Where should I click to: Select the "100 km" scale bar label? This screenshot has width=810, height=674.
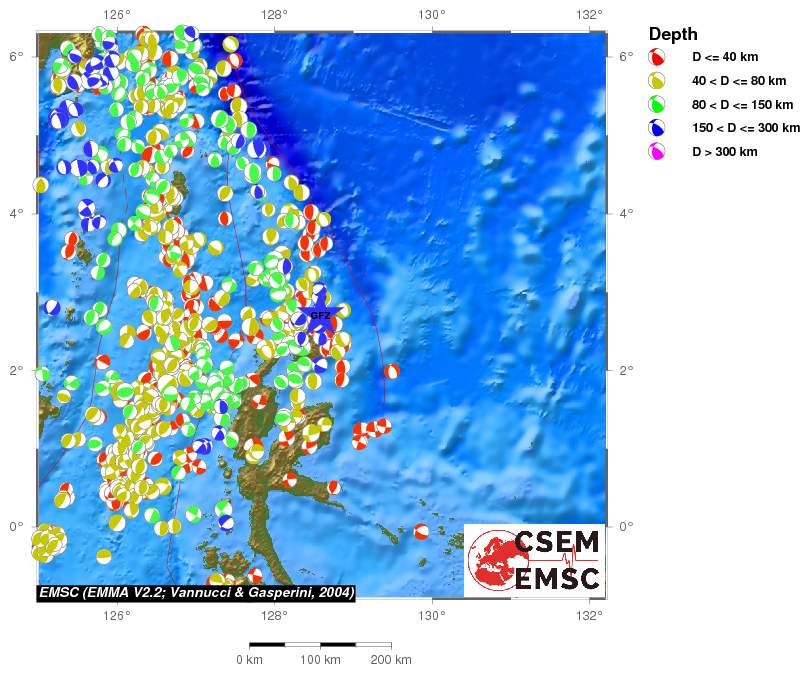click(x=320, y=660)
